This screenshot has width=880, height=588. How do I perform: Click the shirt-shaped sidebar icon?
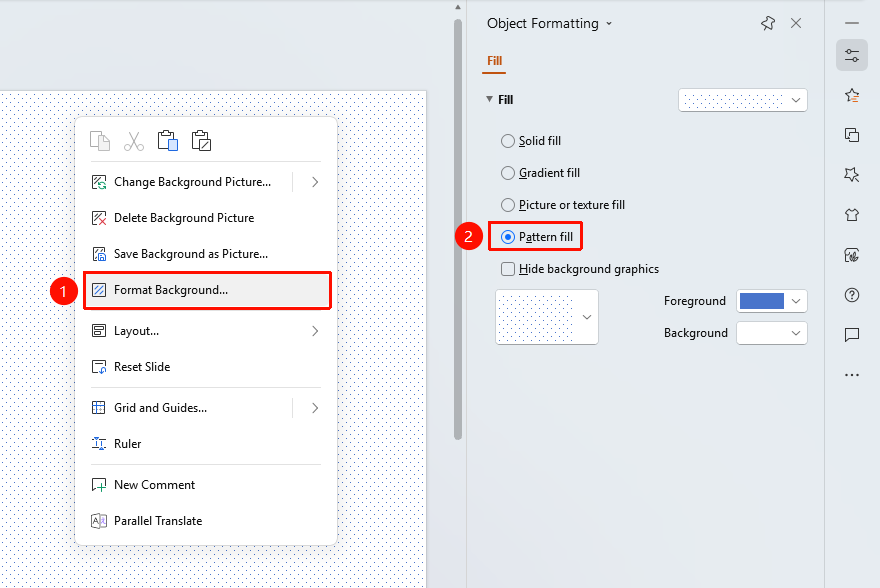(852, 215)
